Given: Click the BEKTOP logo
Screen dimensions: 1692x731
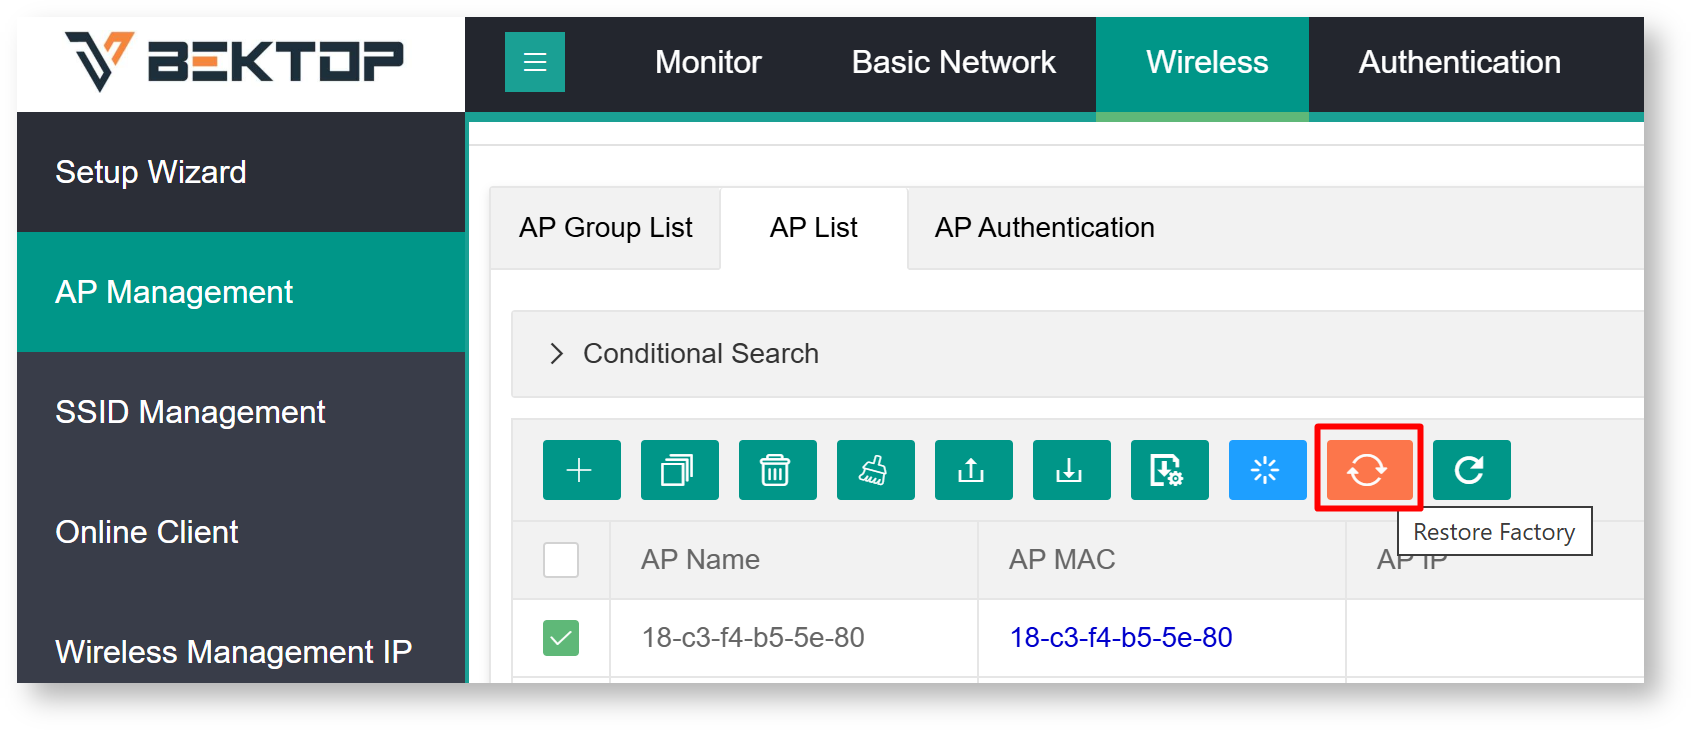Looking at the screenshot, I should click(x=235, y=61).
